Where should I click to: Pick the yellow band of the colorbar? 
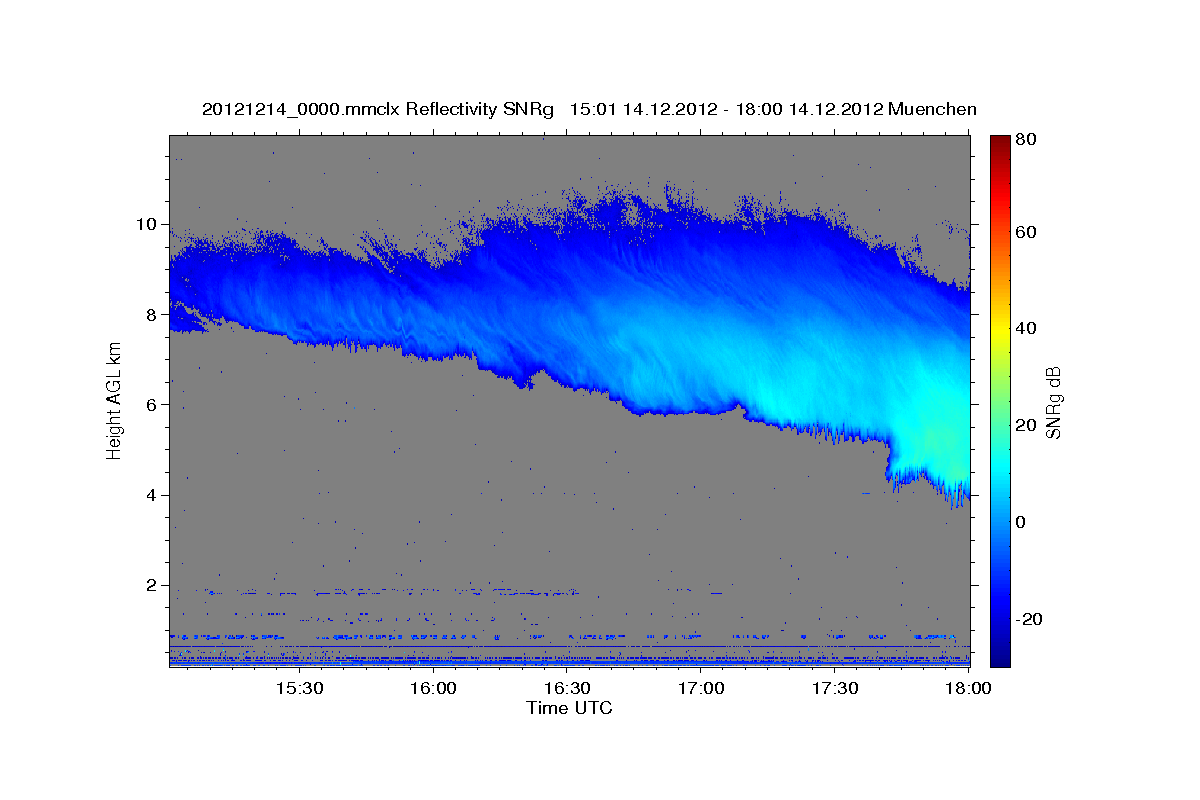pos(1000,330)
